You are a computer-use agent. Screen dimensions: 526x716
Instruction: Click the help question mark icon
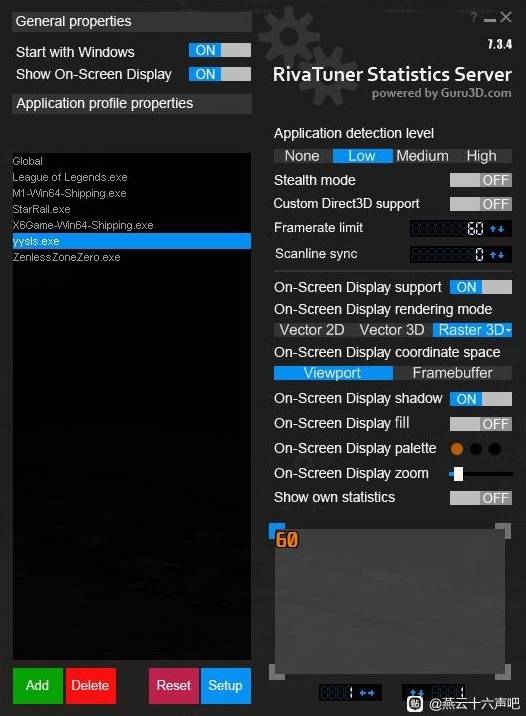point(474,17)
